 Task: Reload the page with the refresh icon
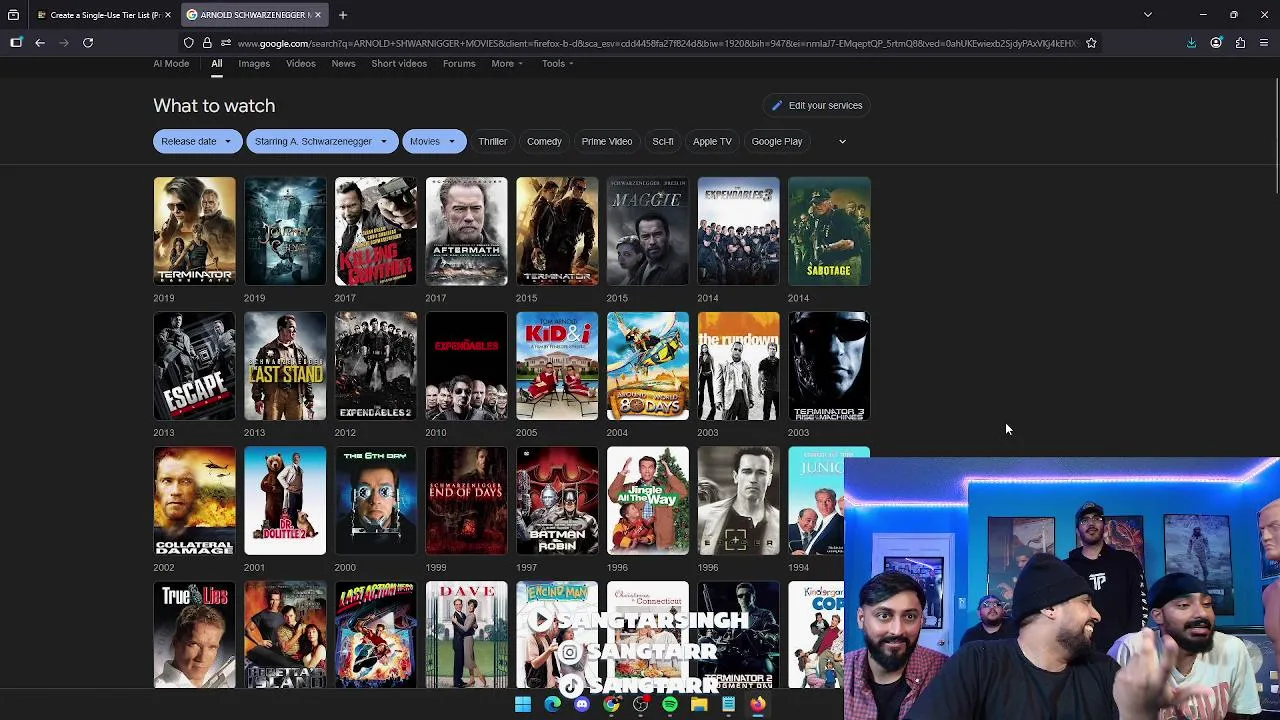click(x=88, y=43)
